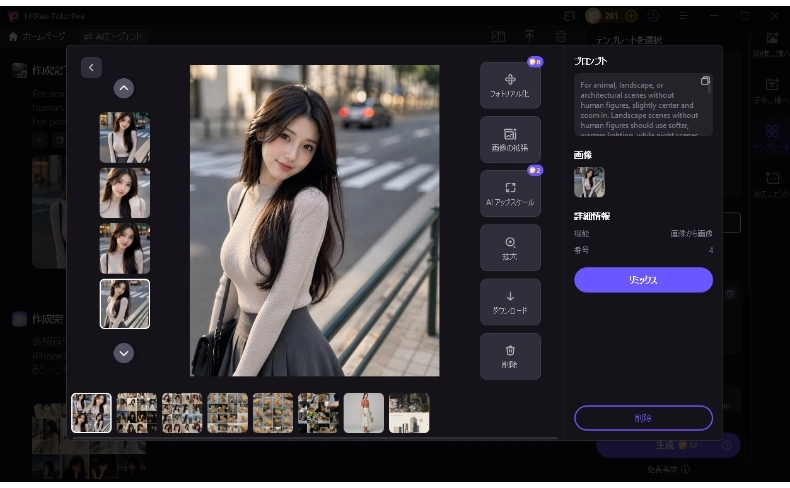The width and height of the screenshot is (790, 488).
Task: Click the main portrait preview image
Action: coord(314,221)
